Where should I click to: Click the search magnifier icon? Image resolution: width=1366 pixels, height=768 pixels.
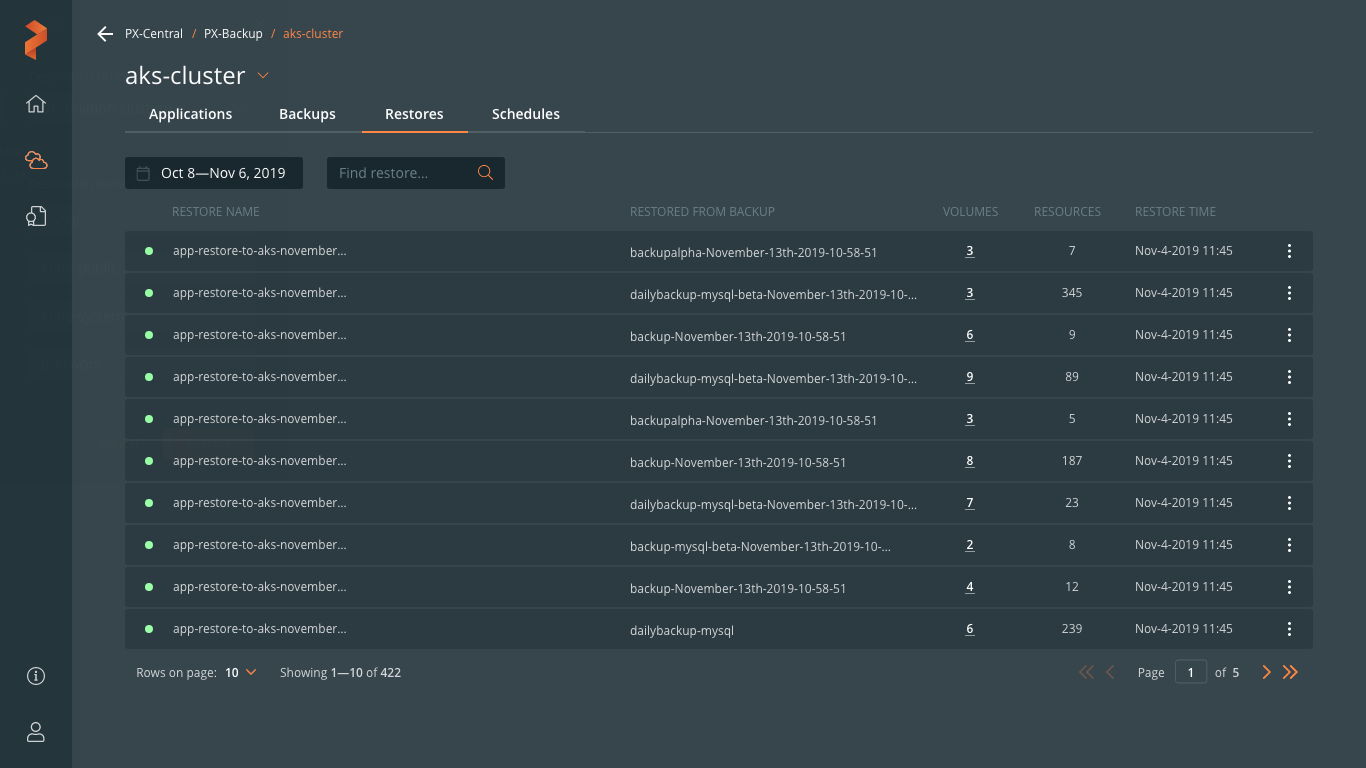(485, 173)
